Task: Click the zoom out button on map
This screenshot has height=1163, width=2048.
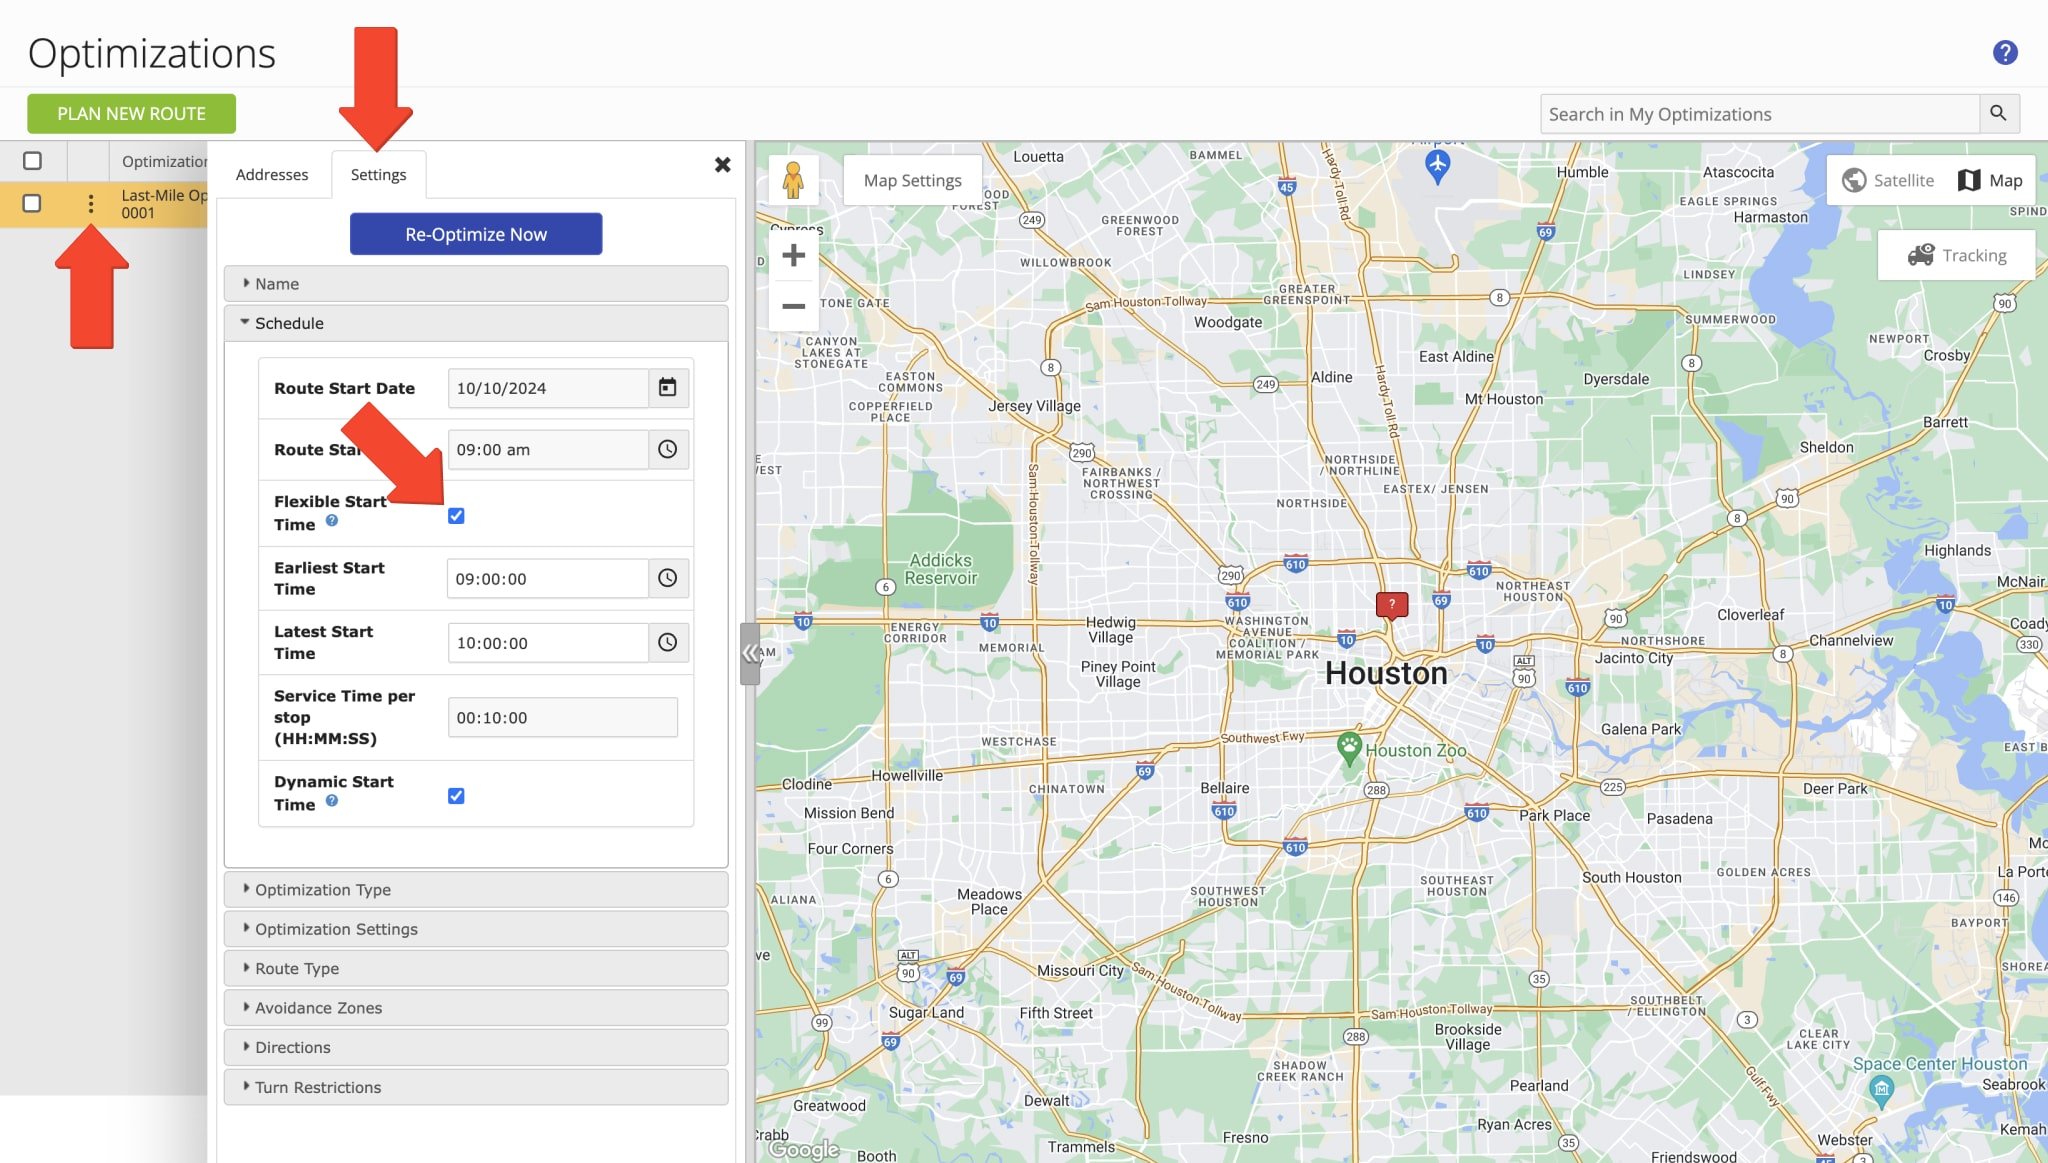Action: point(795,305)
